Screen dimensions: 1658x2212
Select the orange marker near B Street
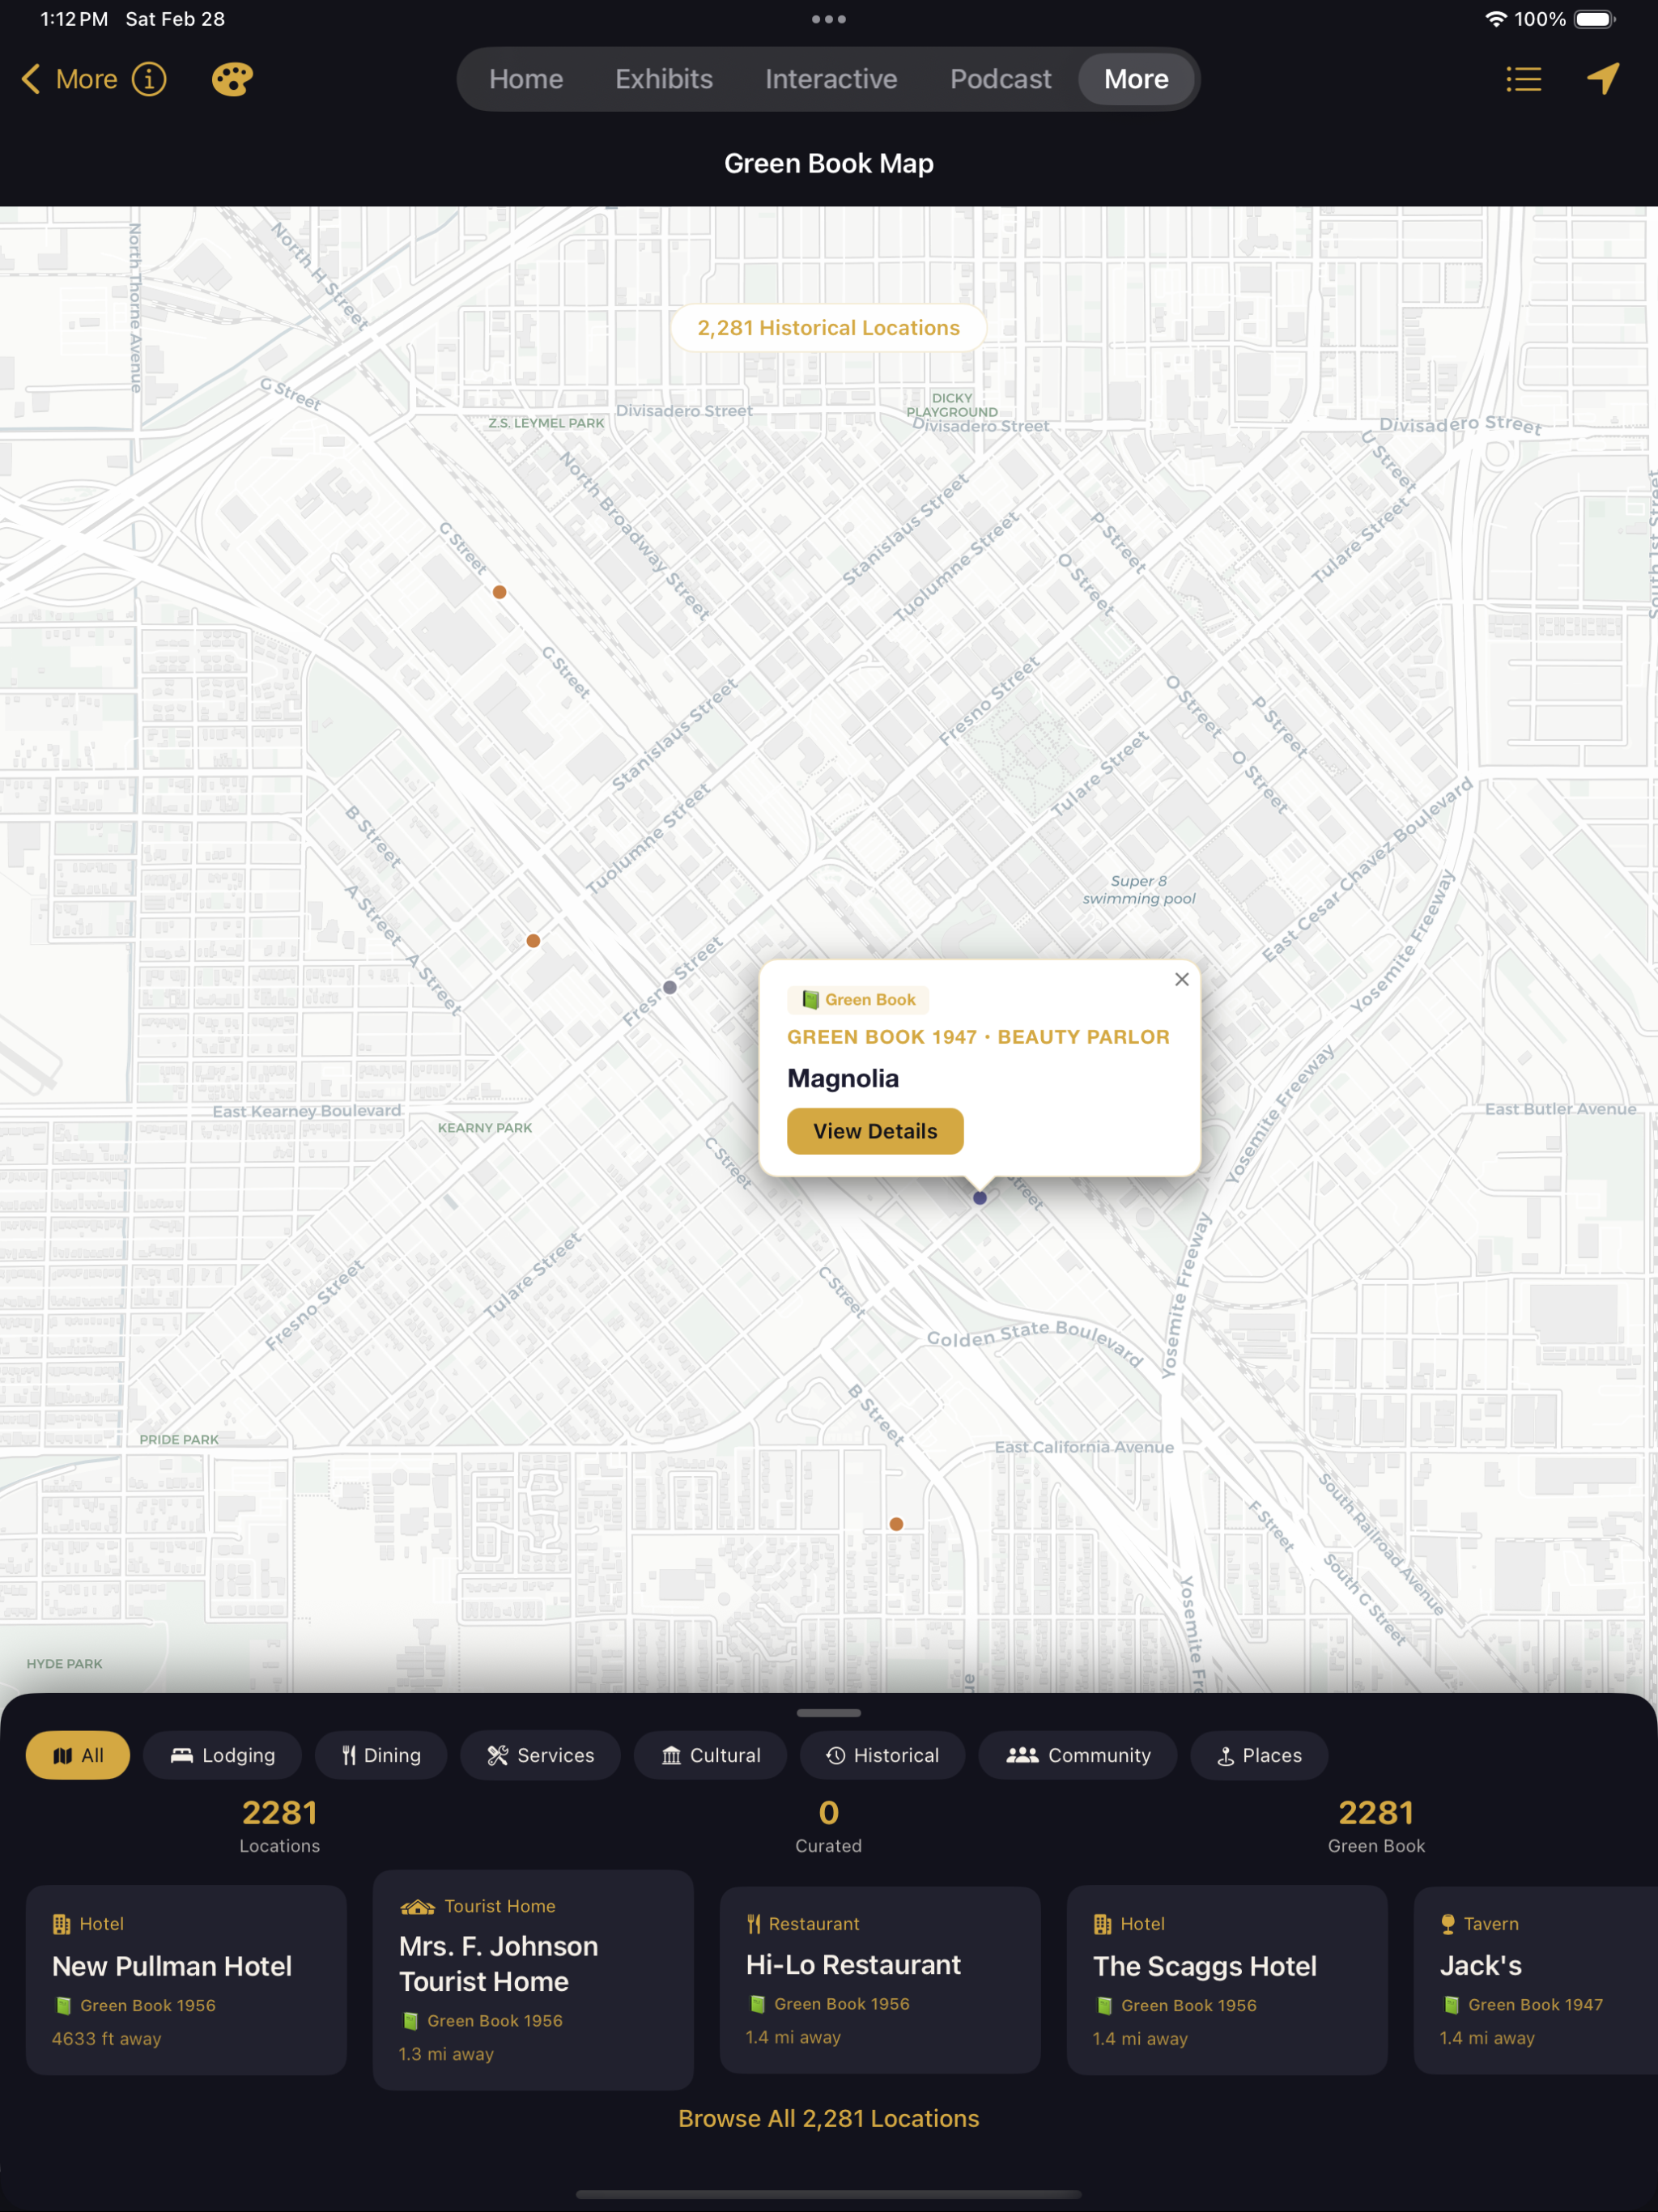tap(896, 1524)
